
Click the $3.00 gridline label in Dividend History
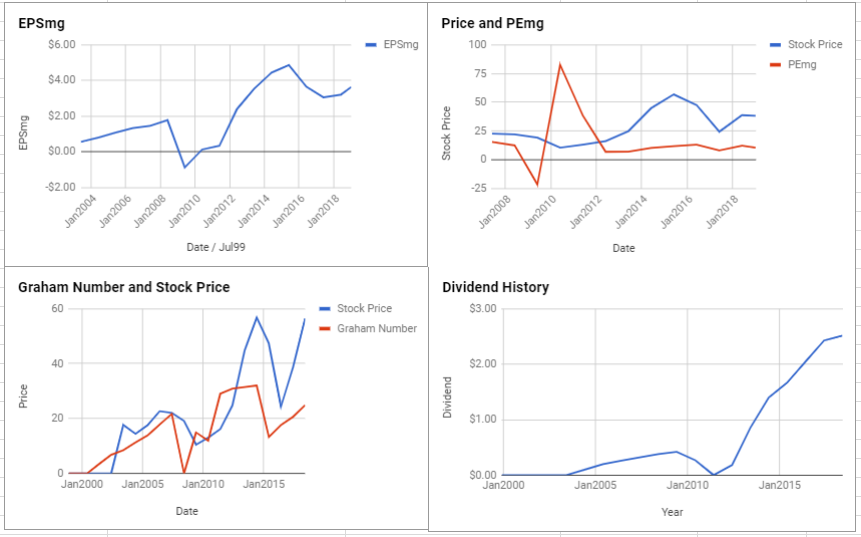tap(483, 309)
